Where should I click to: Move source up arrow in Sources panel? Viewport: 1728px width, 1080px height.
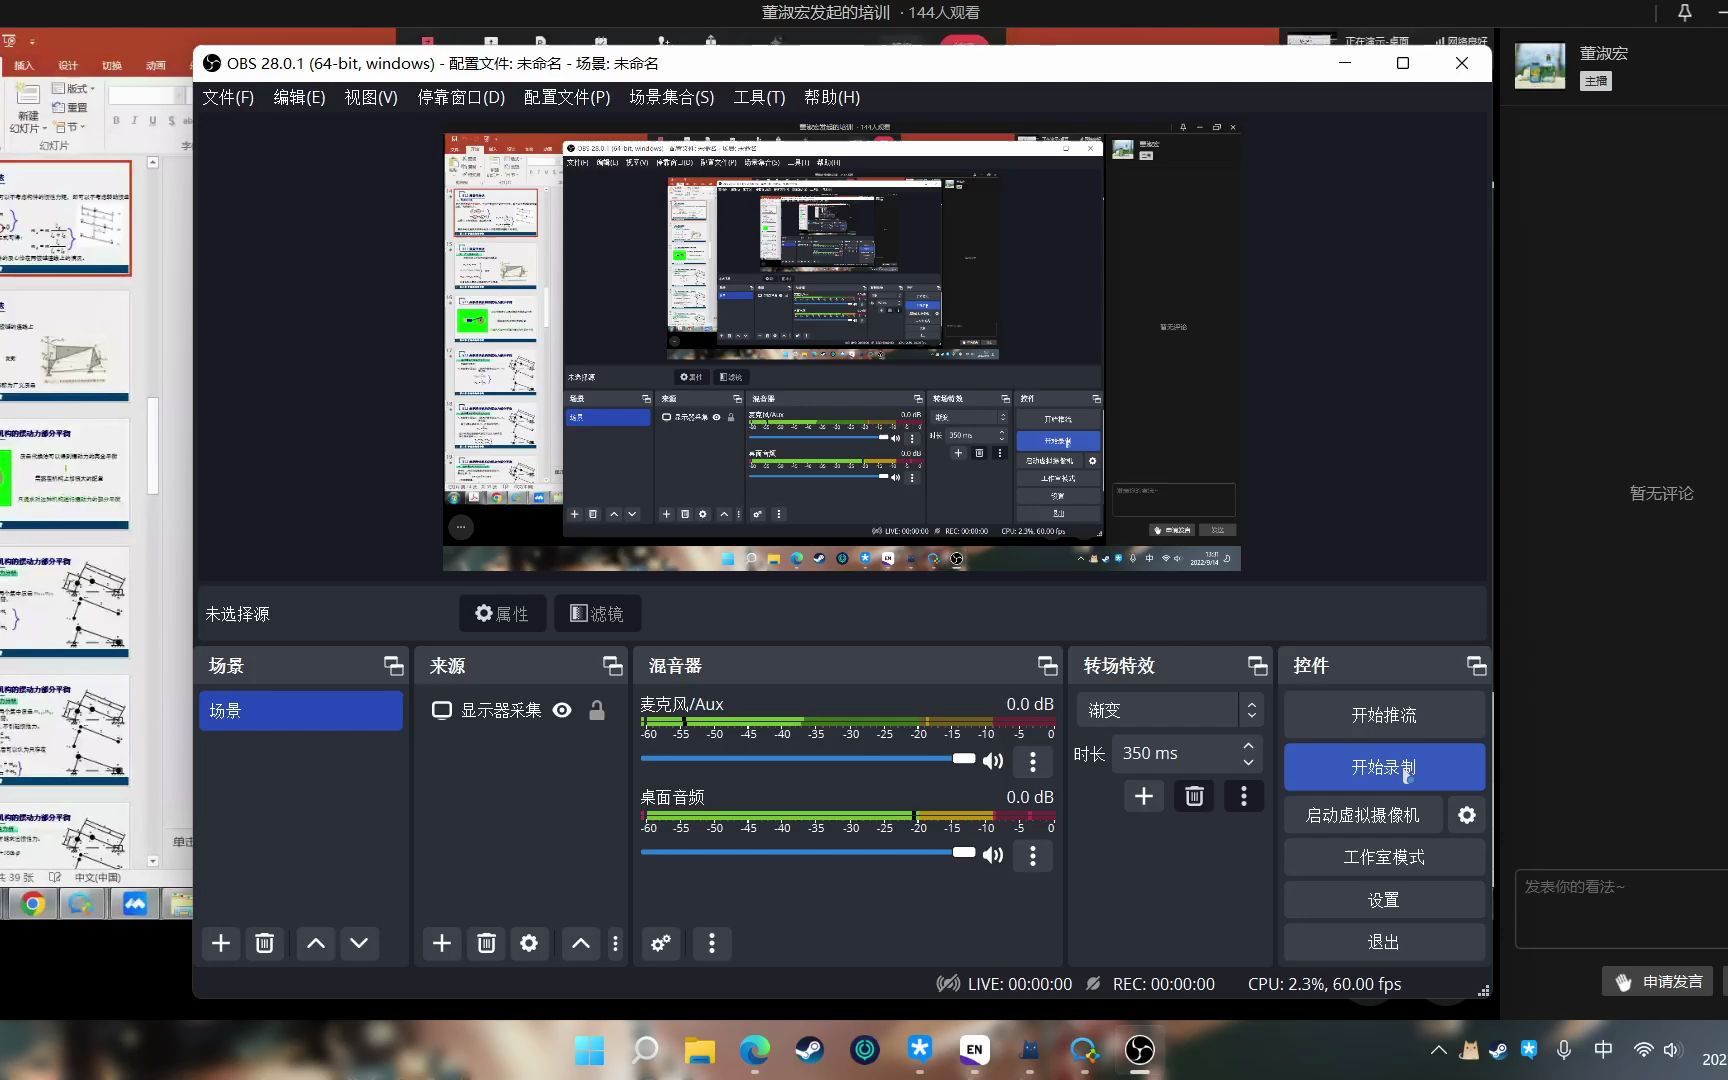pyautogui.click(x=581, y=943)
